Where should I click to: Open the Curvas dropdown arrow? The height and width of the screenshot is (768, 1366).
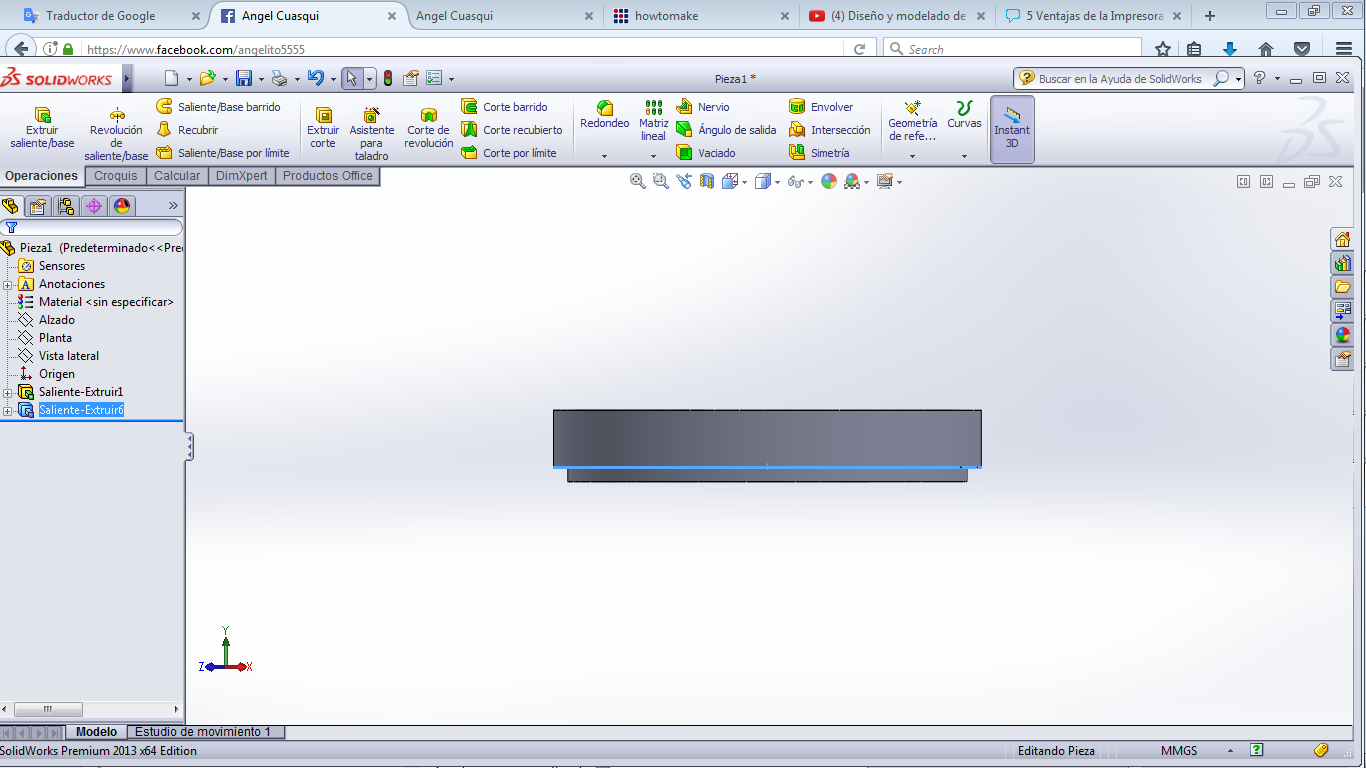pyautogui.click(x=964, y=156)
